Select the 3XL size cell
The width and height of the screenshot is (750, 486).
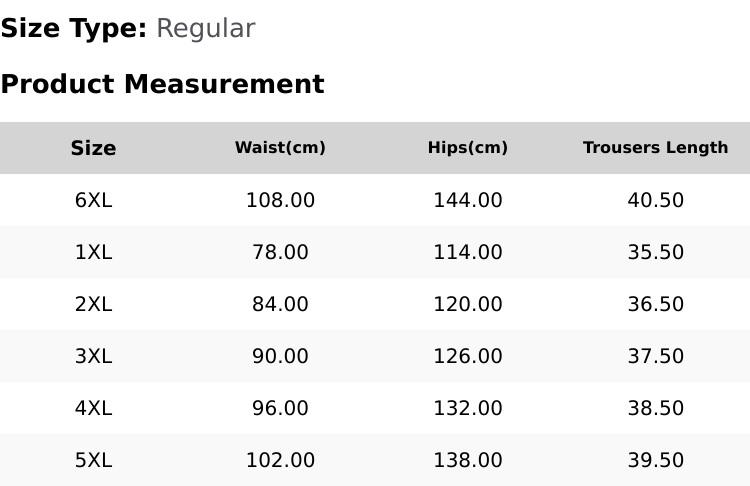[93, 356]
